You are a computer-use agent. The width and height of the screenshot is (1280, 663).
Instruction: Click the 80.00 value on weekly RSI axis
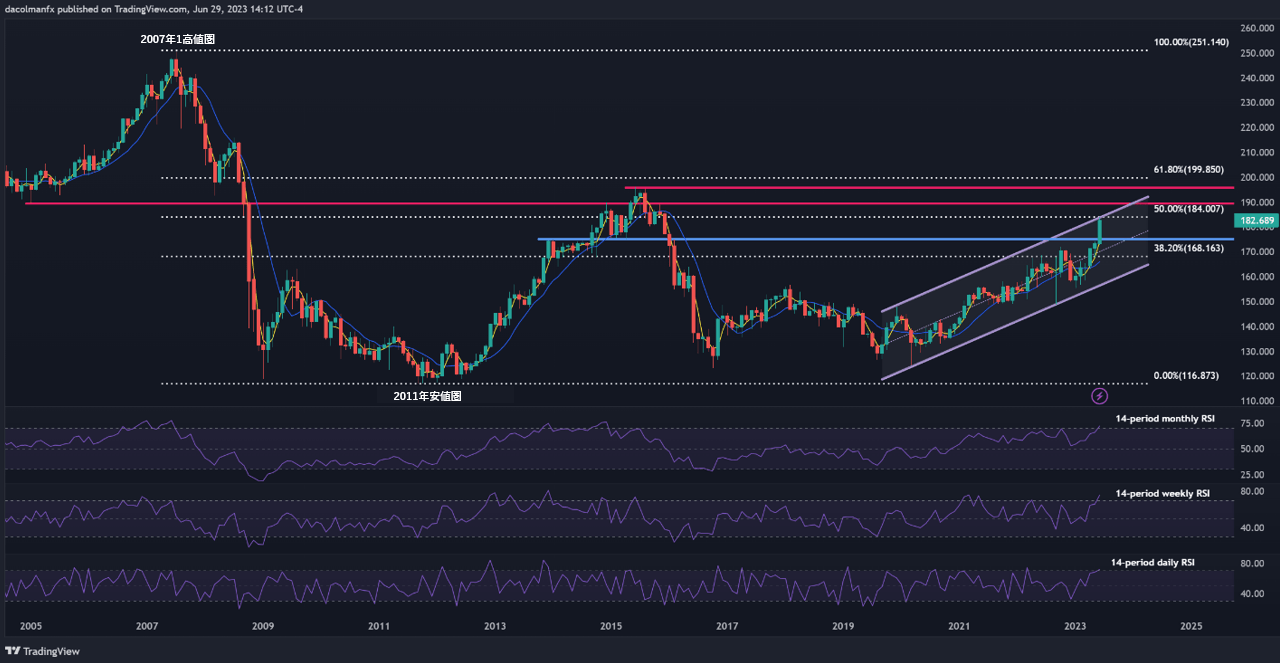[1253, 492]
